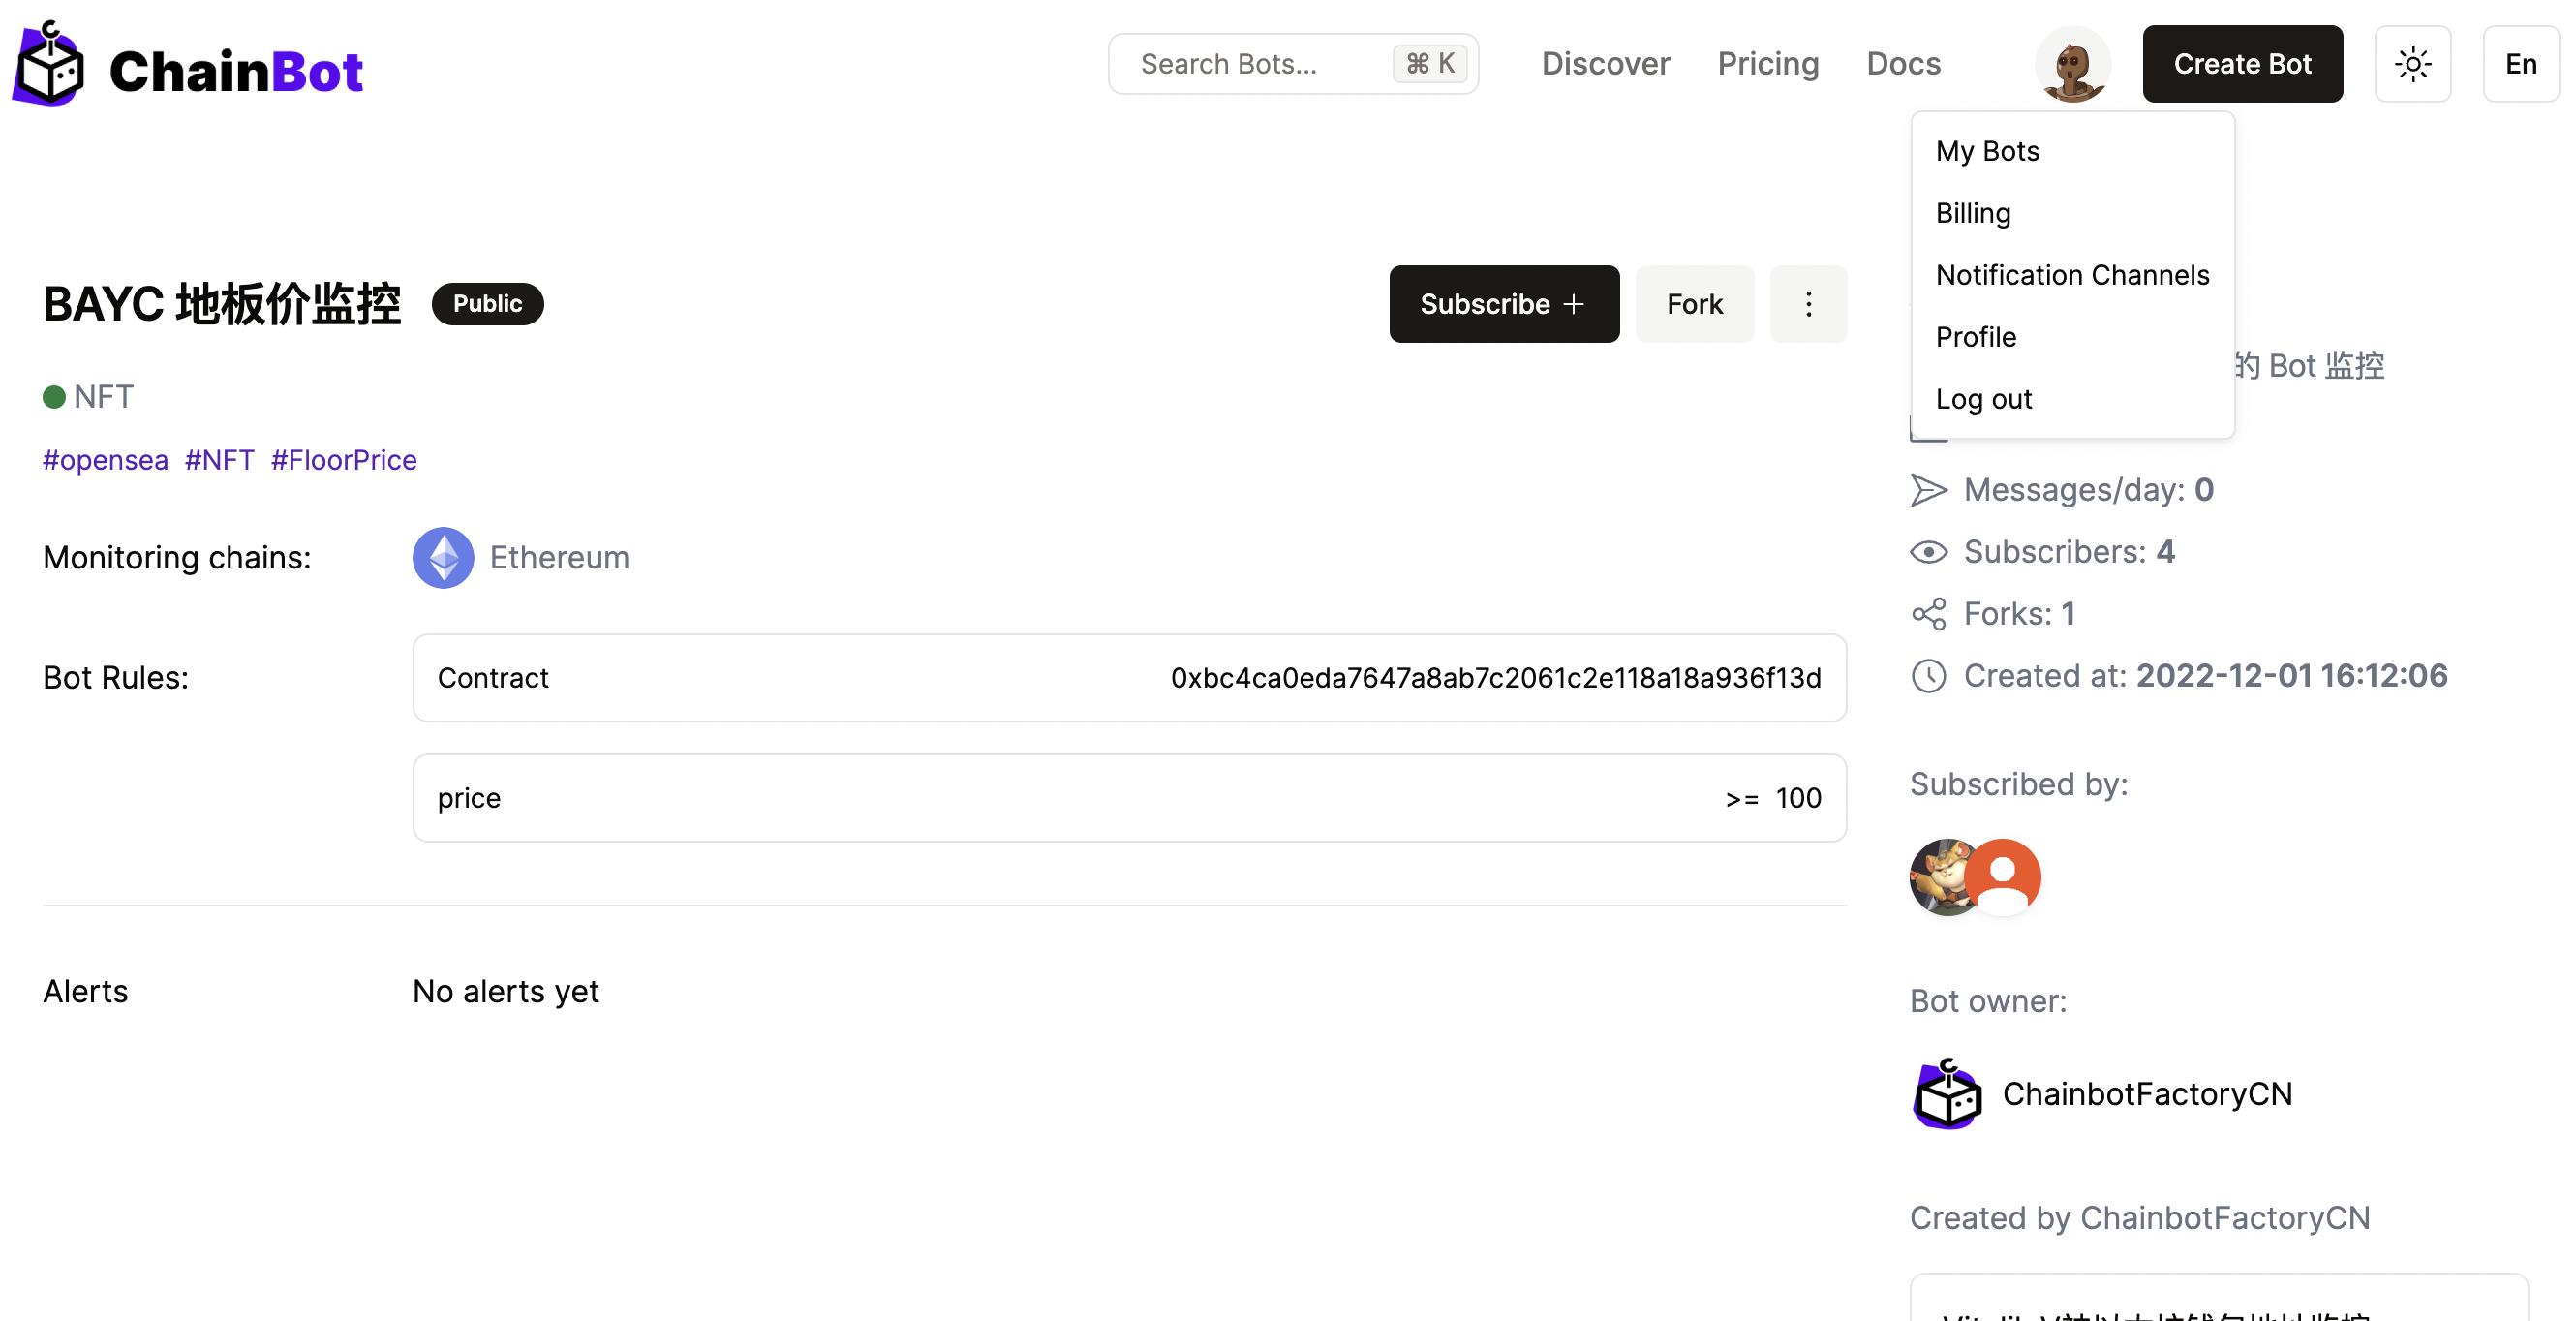The image size is (2576, 1321).
Task: Choose Log out in user menu
Action: 1983,399
